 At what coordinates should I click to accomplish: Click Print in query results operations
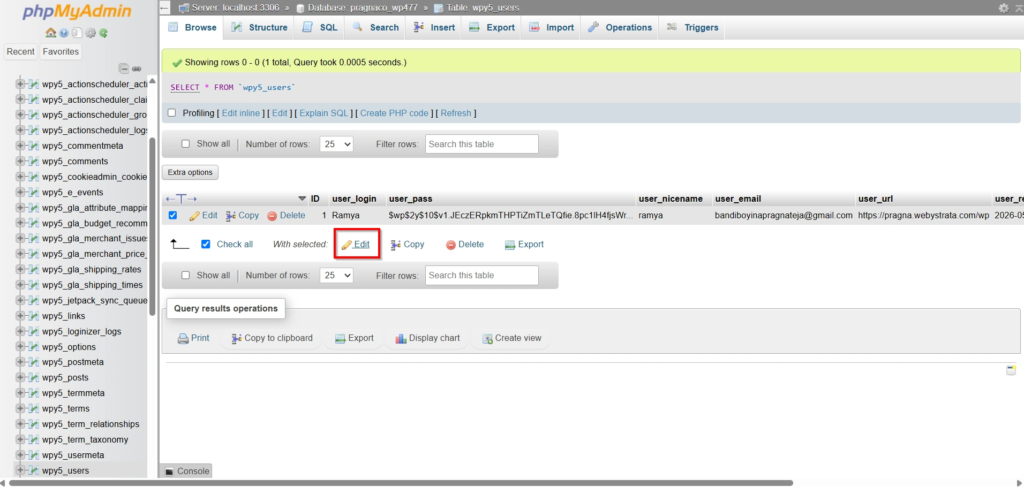coord(194,338)
